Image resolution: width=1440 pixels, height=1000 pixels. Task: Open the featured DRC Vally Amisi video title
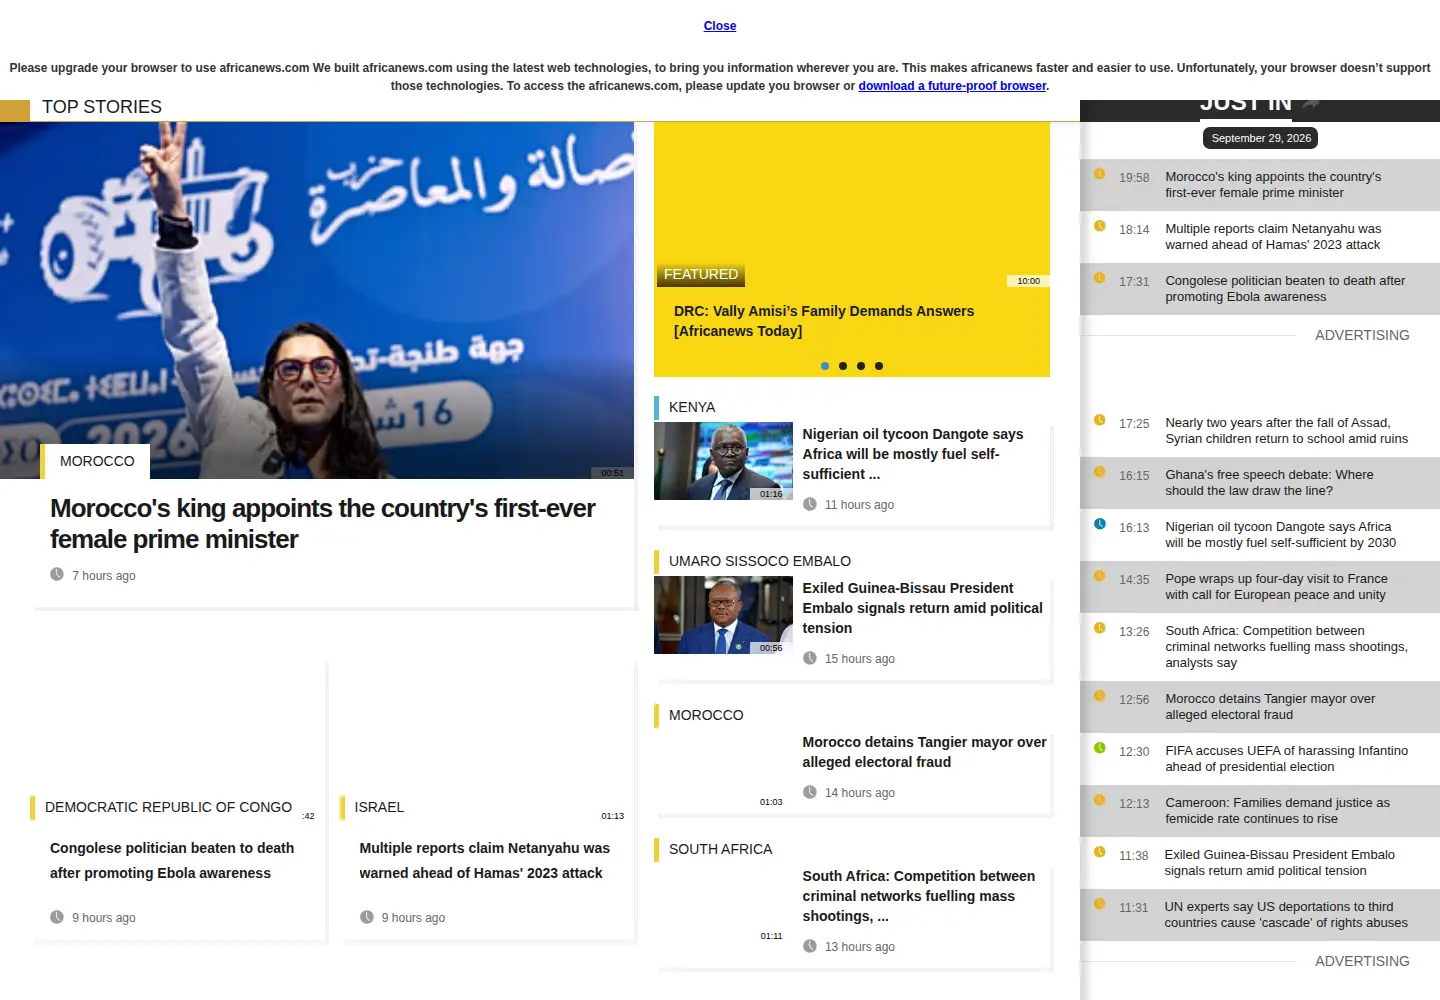824,321
